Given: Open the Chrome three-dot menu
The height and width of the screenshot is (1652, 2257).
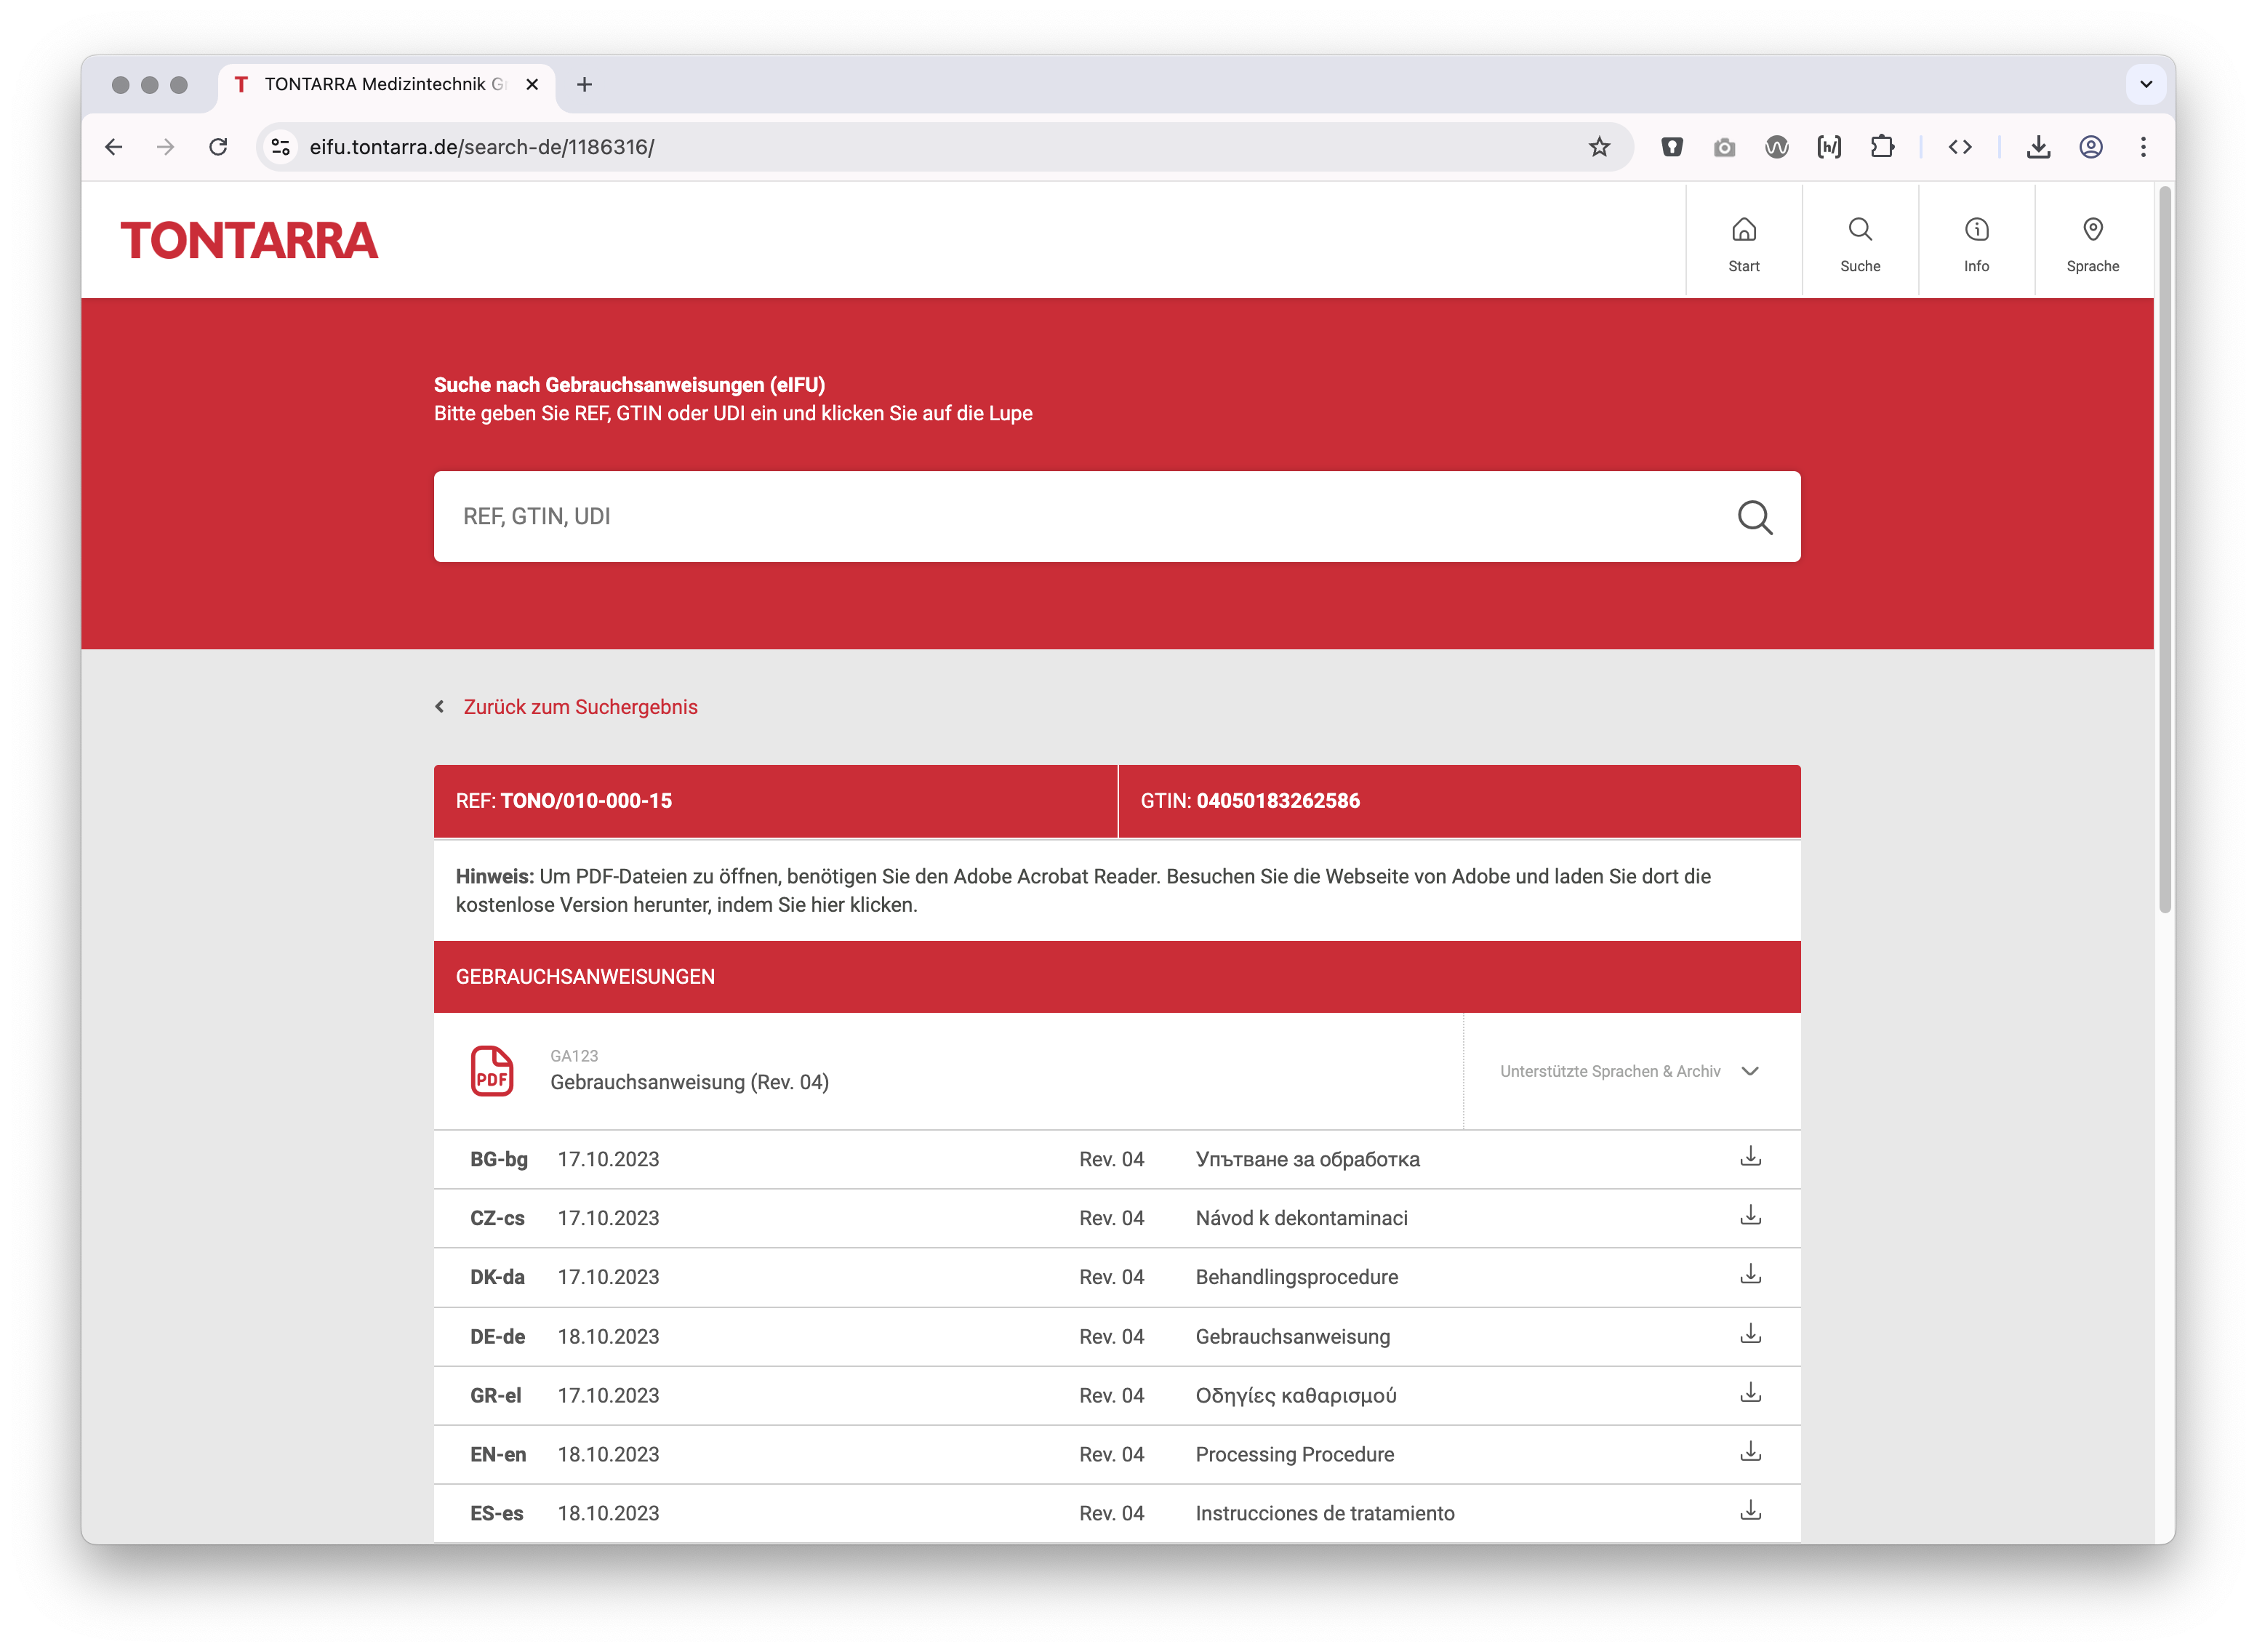Looking at the screenshot, I should pos(2143,147).
